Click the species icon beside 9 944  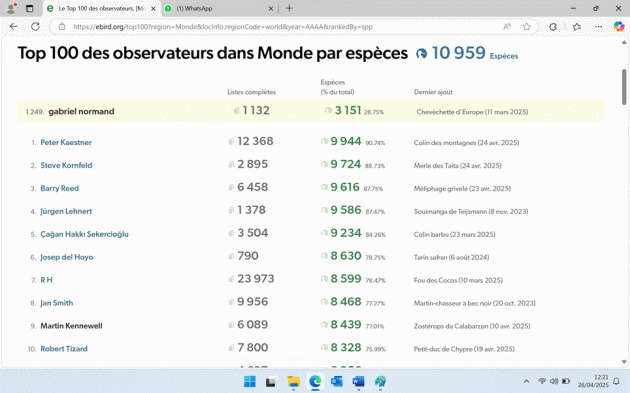pyautogui.click(x=324, y=141)
